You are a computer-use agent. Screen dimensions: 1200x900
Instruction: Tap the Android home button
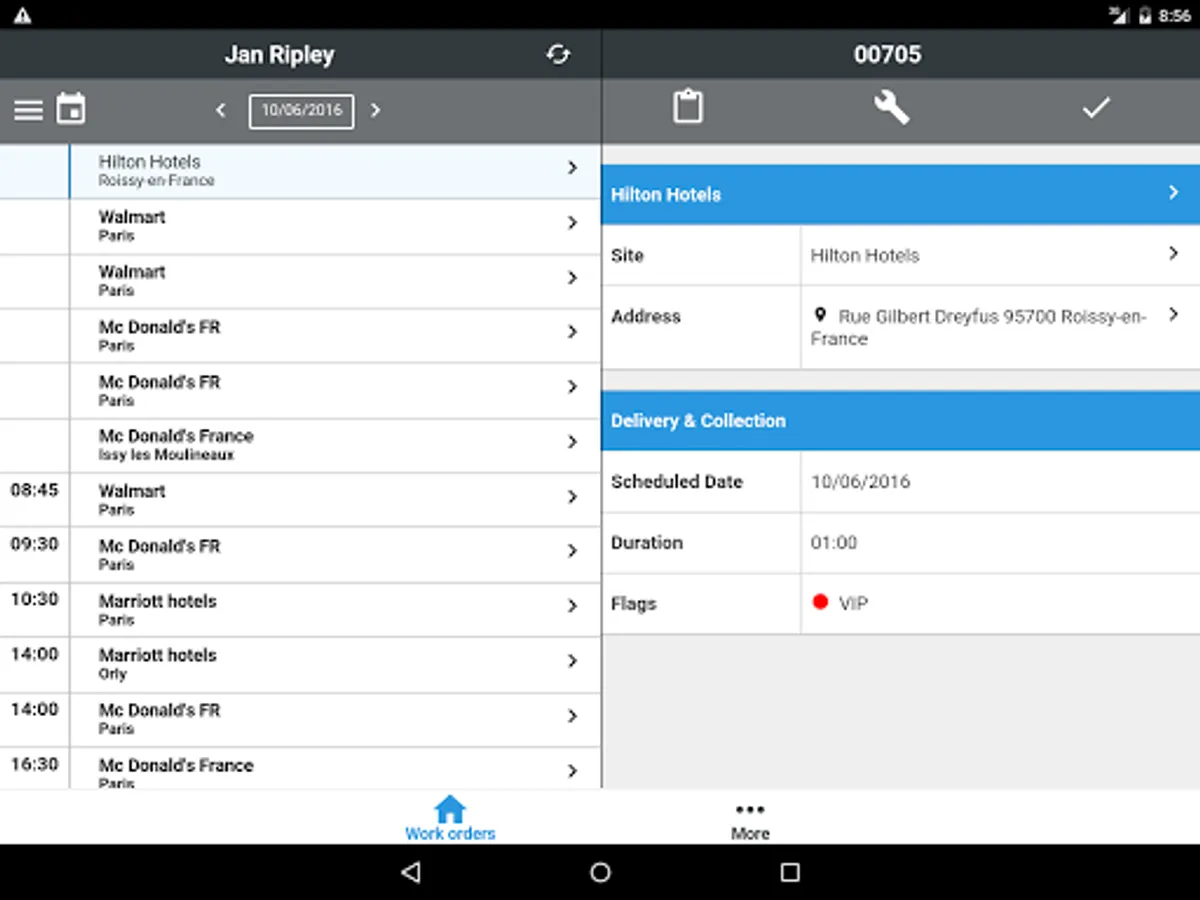600,872
